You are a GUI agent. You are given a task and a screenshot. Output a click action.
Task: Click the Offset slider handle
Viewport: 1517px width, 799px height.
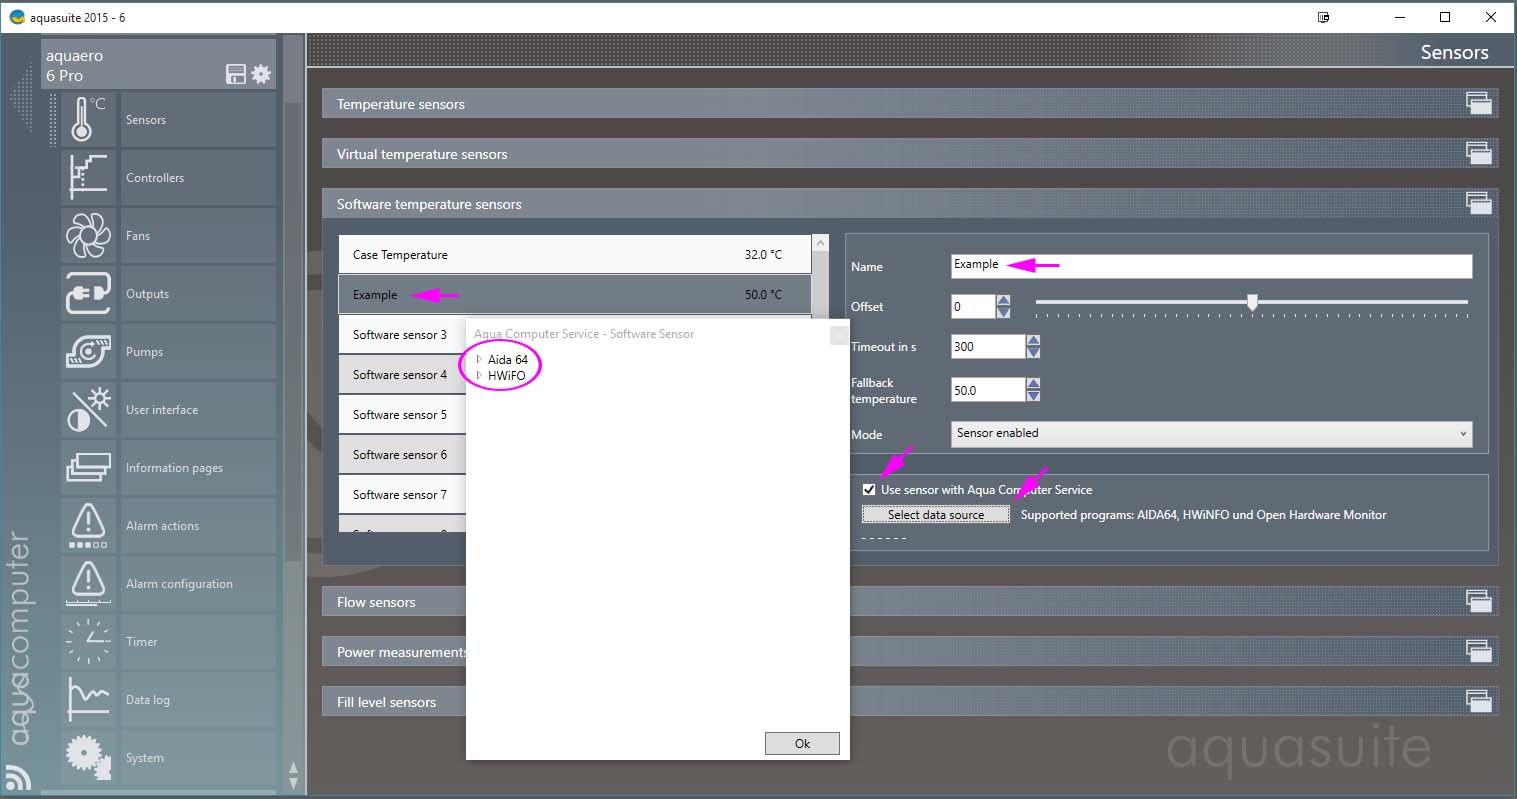[x=1252, y=302]
